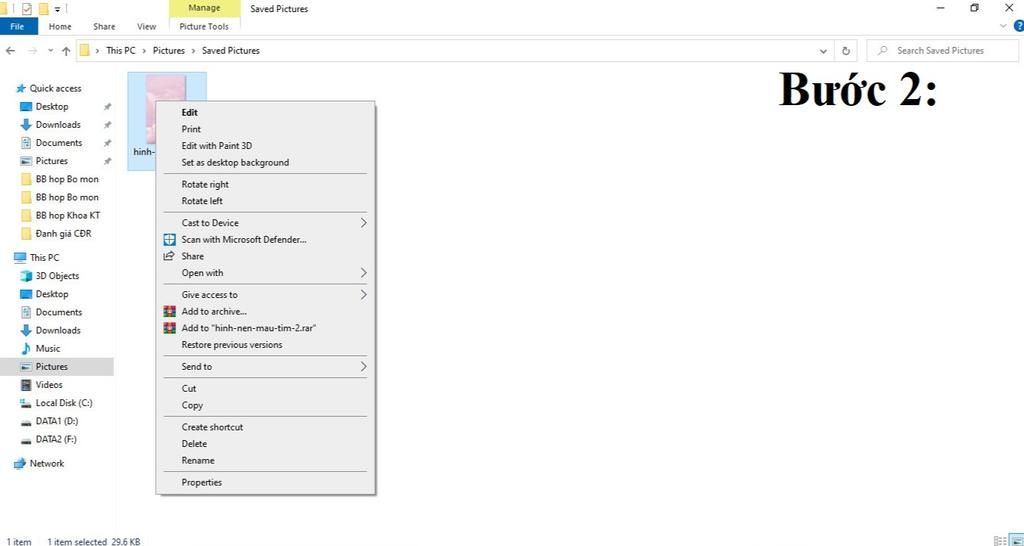Switch to the Share ribbon tab
The height and width of the screenshot is (546, 1024).
(104, 27)
